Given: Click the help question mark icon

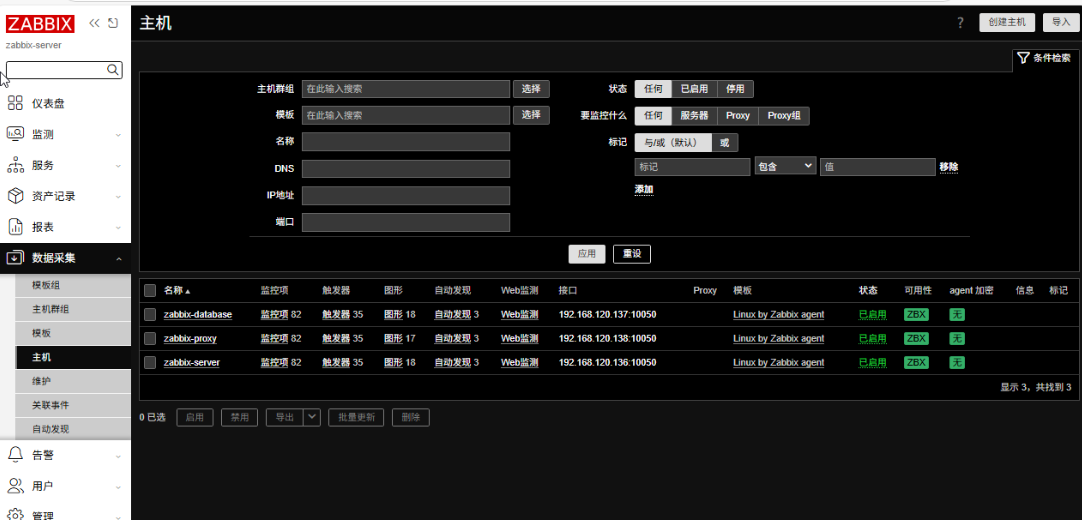Looking at the screenshot, I should 960,23.
